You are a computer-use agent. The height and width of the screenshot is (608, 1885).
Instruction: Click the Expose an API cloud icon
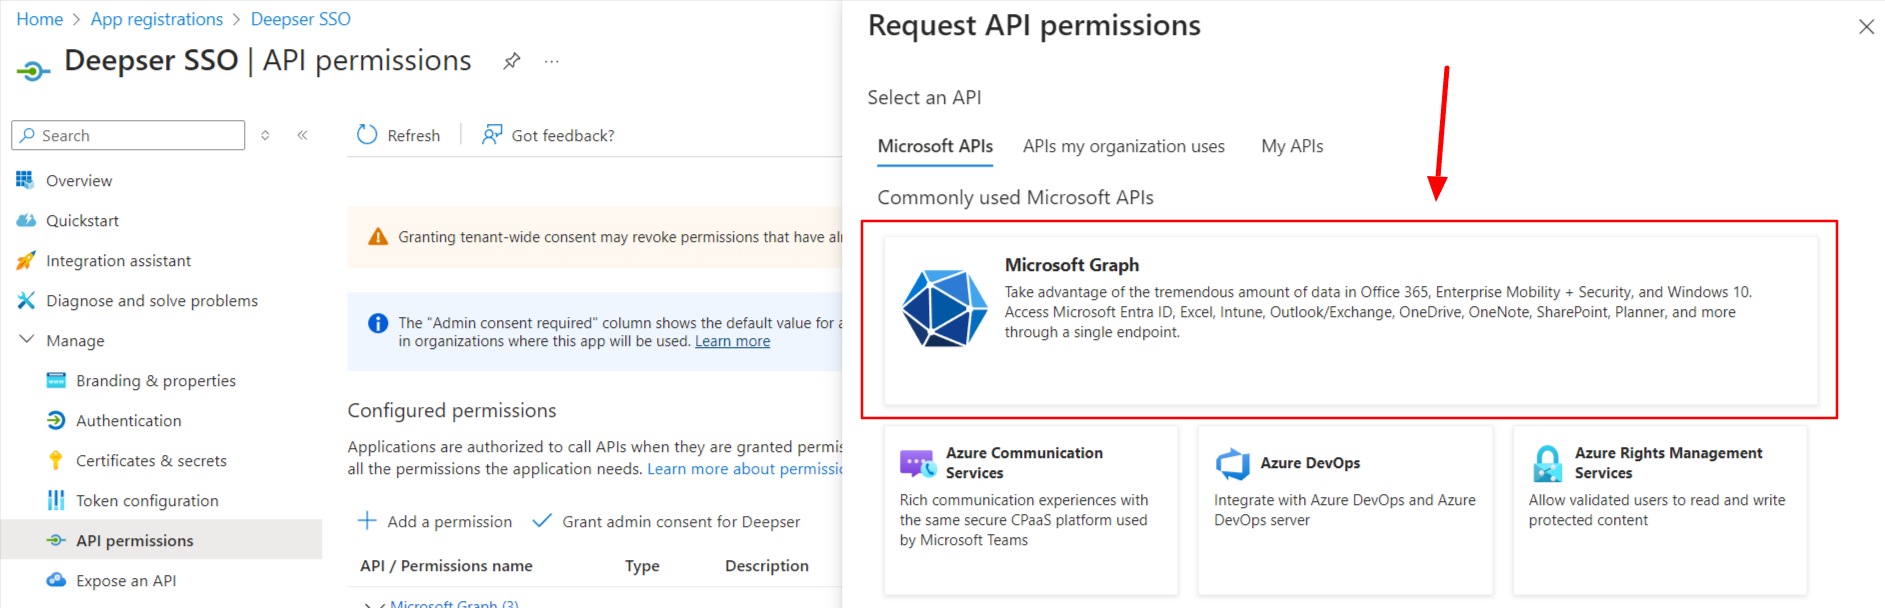[56, 580]
